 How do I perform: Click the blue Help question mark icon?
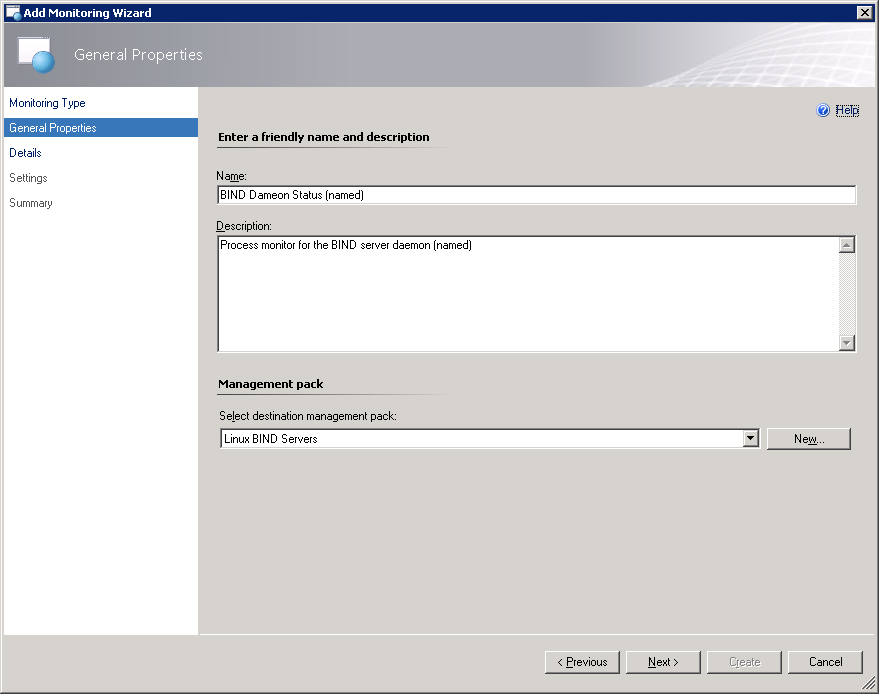[823, 111]
